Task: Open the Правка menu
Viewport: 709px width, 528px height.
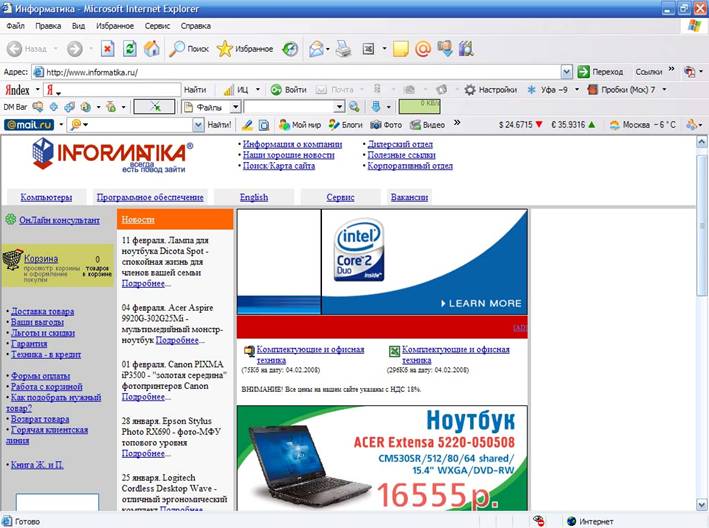Action: 48,26
